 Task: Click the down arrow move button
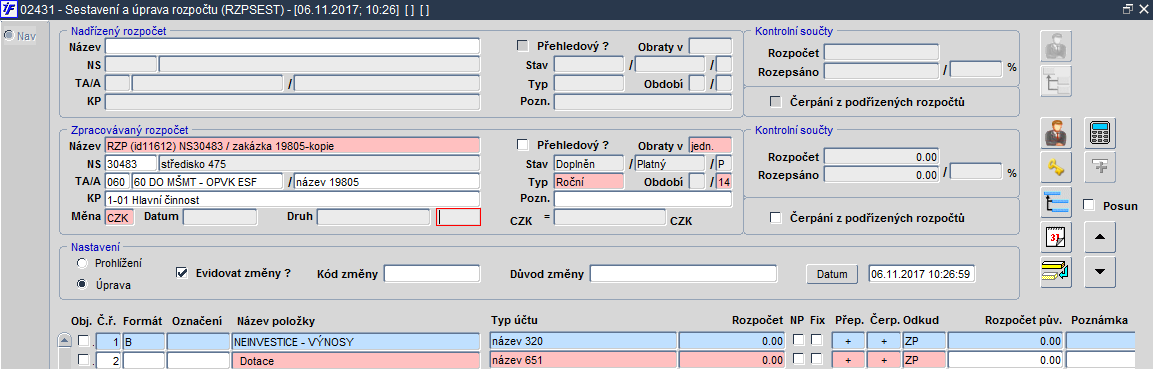(1100, 272)
